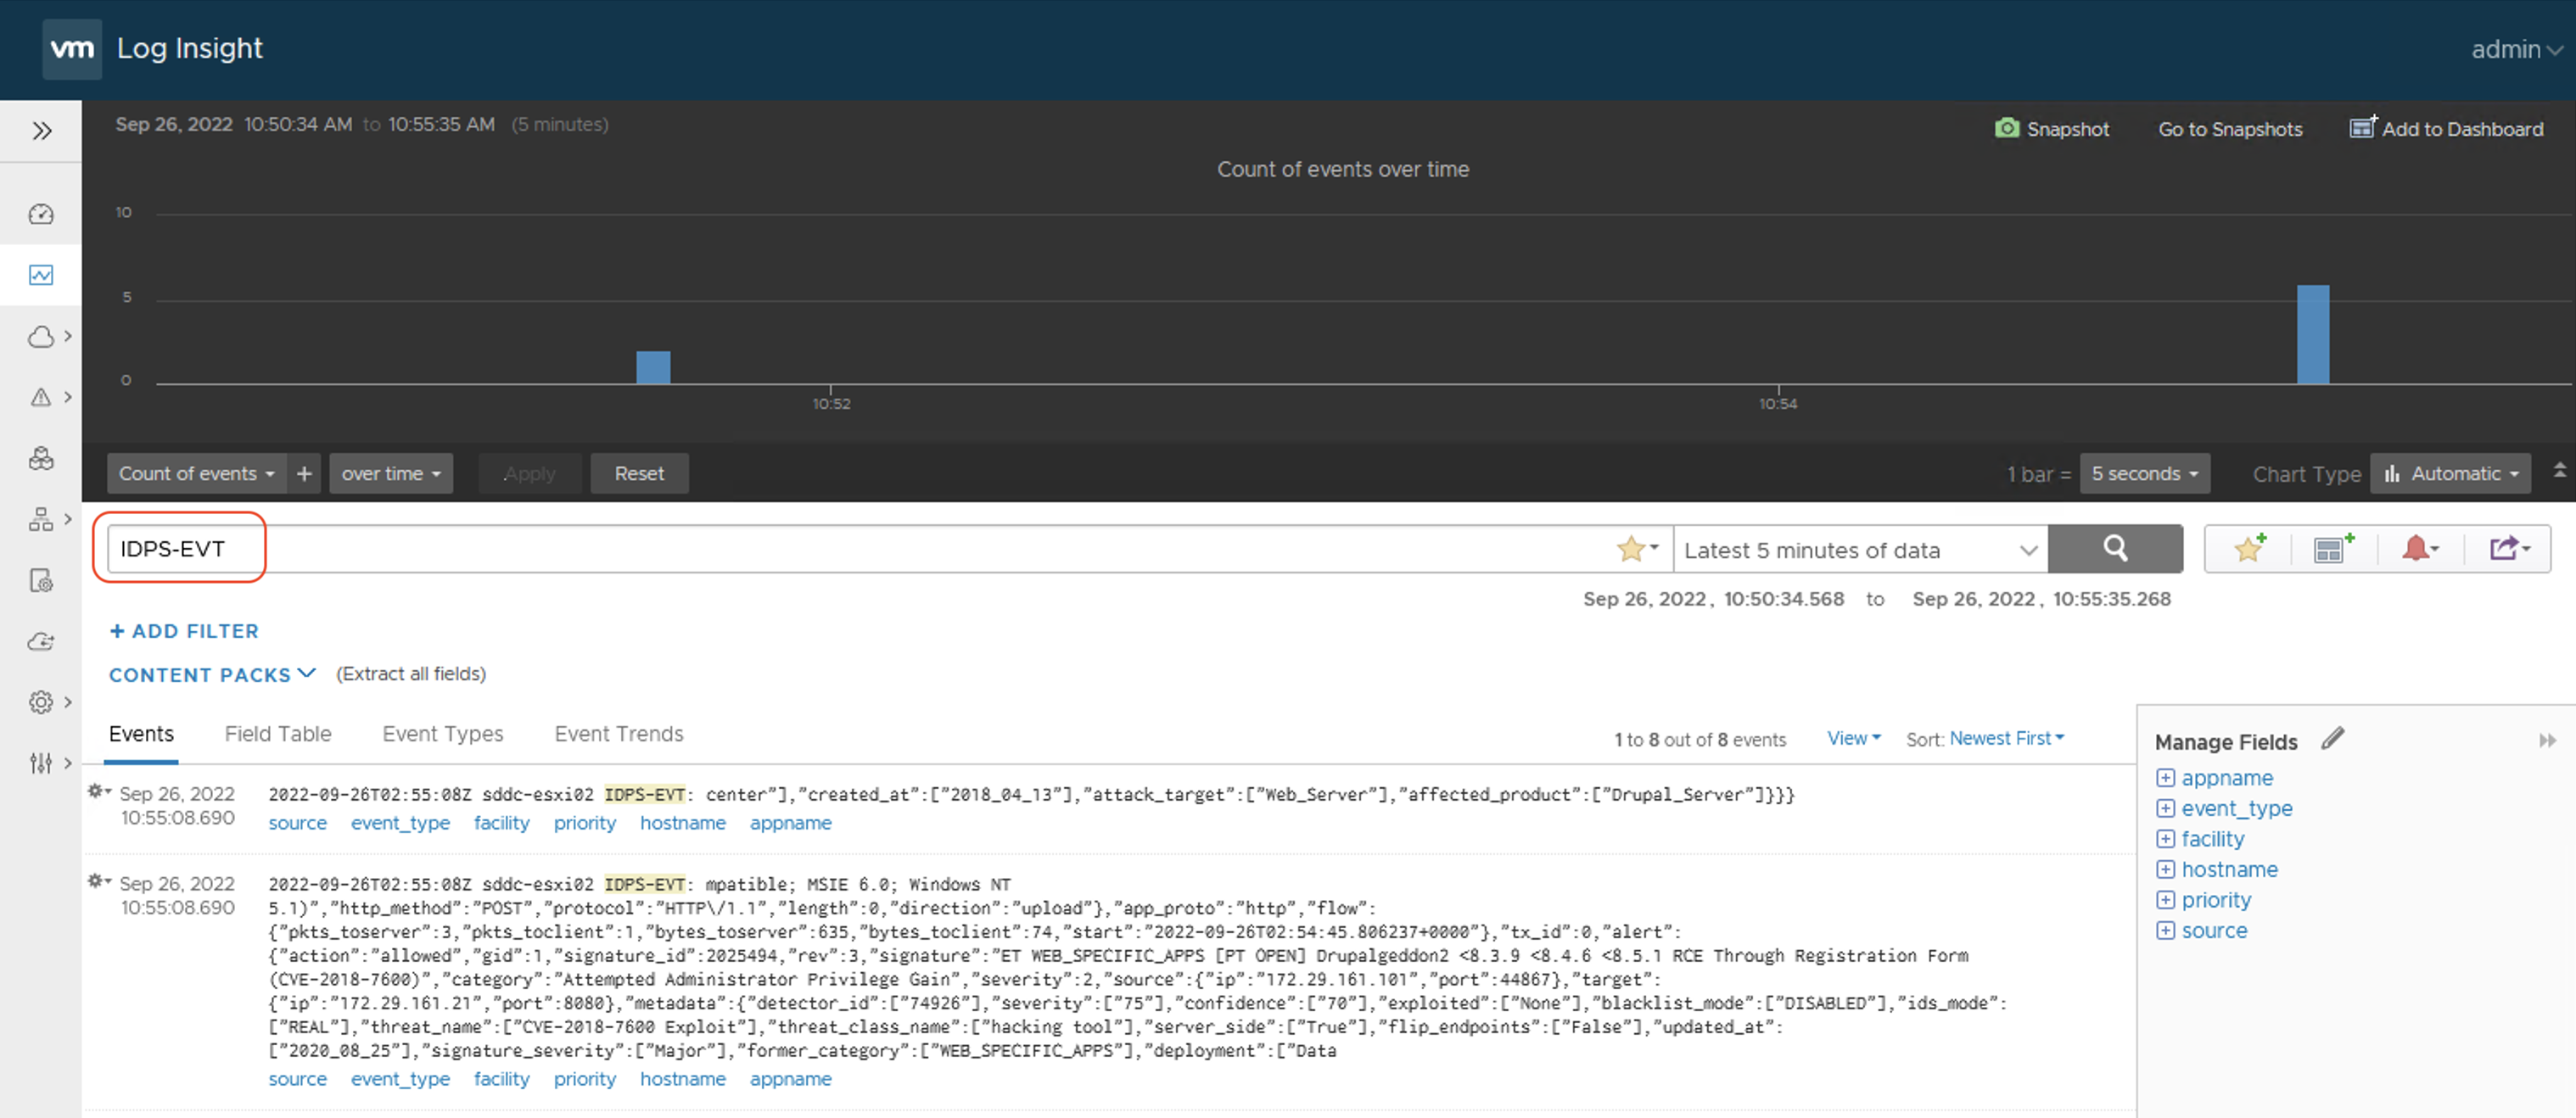Click priority field under second event
Image resolution: width=2576 pixels, height=1118 pixels.
(585, 1079)
